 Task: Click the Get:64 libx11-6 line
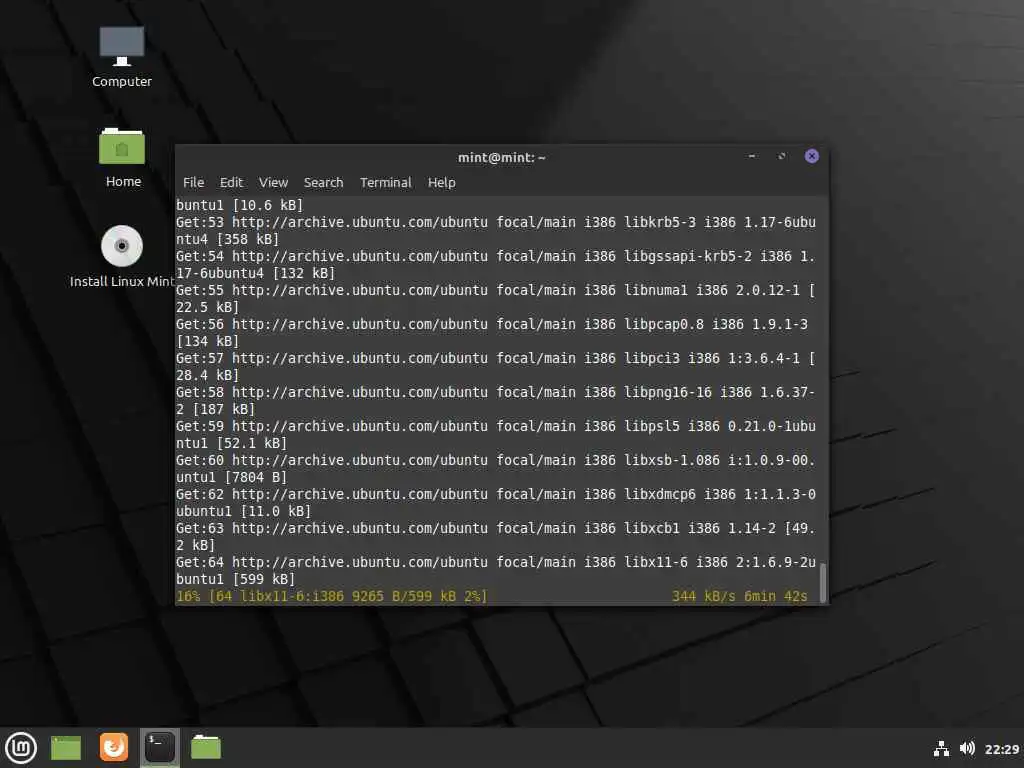(496, 562)
